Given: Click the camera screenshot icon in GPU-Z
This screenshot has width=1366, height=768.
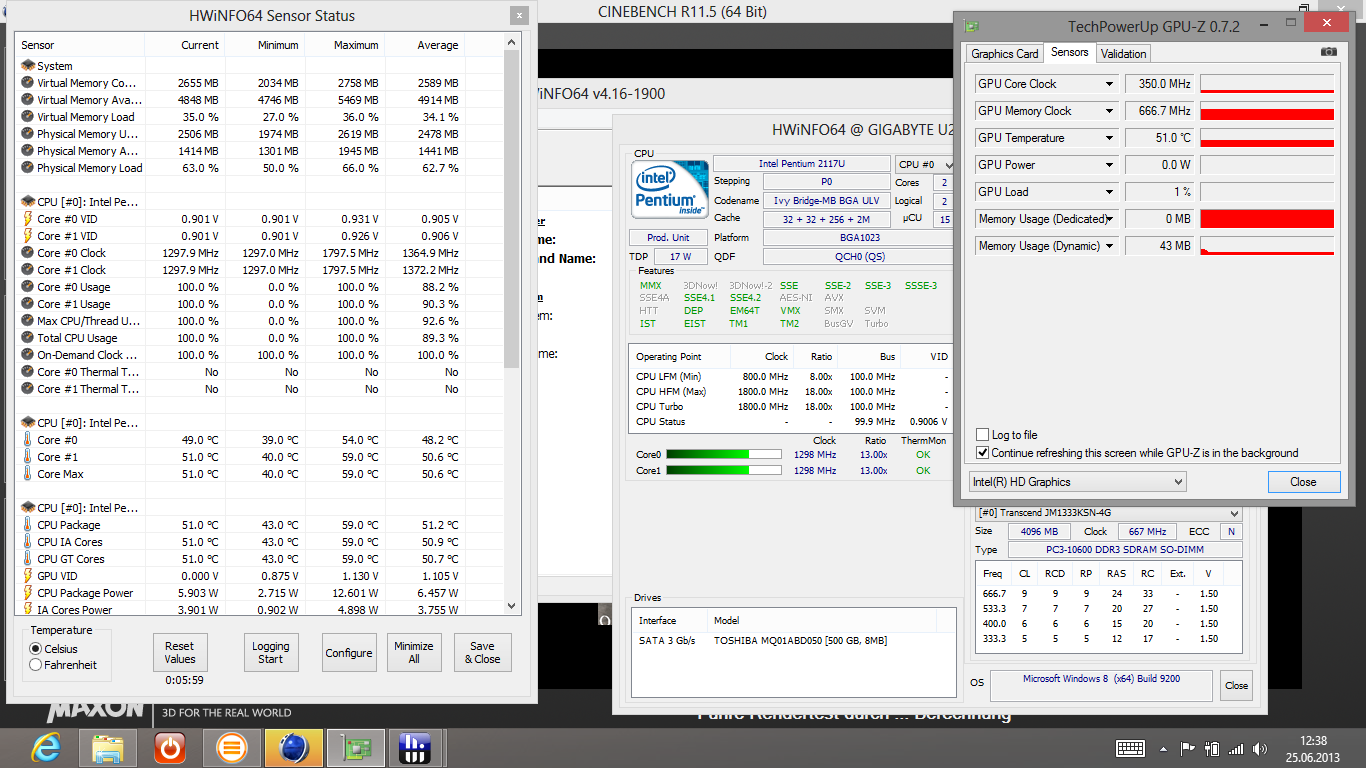Looking at the screenshot, I should (x=1328, y=52).
